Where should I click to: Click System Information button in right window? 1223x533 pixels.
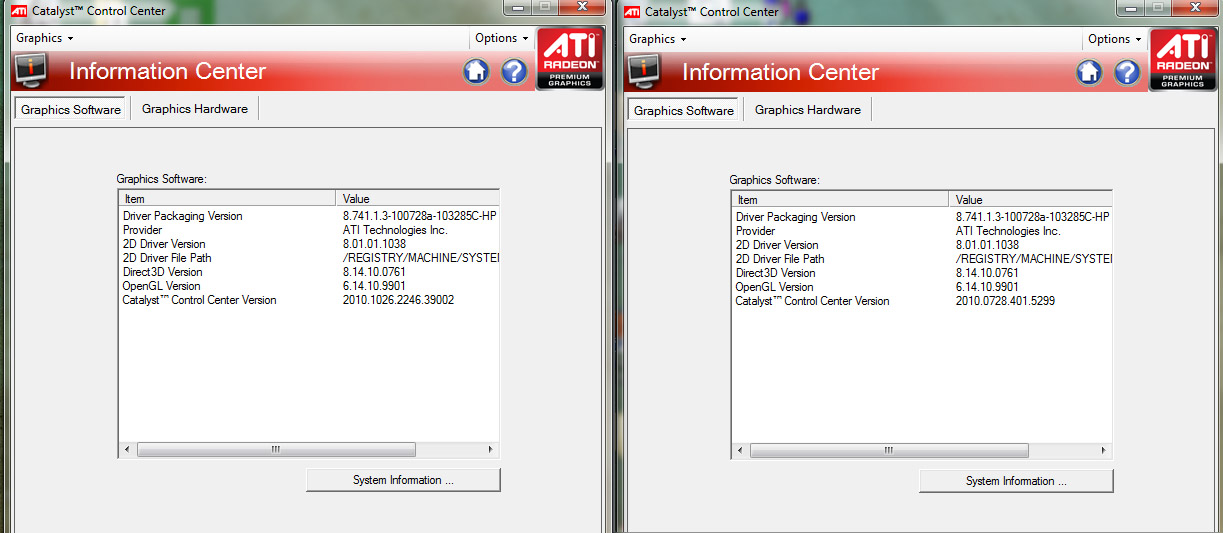click(x=1016, y=481)
